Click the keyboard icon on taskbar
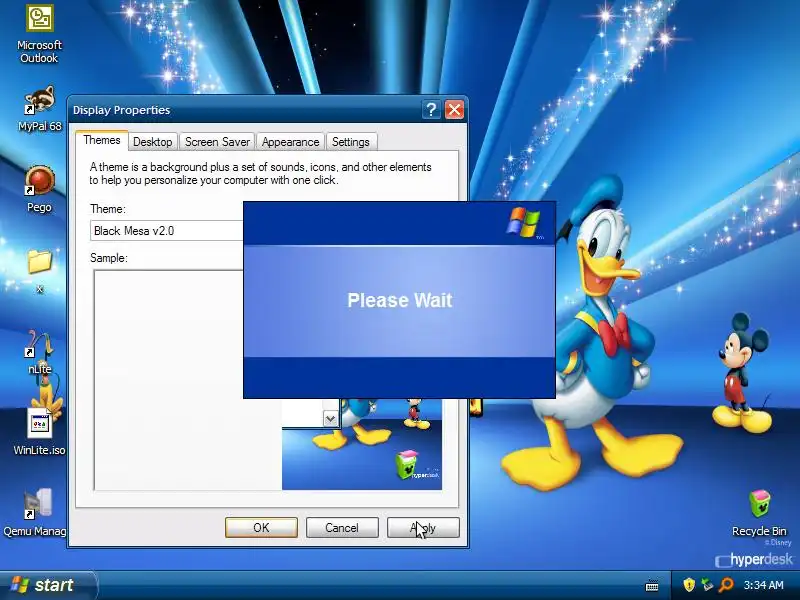Image resolution: width=800 pixels, height=600 pixels. tap(652, 586)
